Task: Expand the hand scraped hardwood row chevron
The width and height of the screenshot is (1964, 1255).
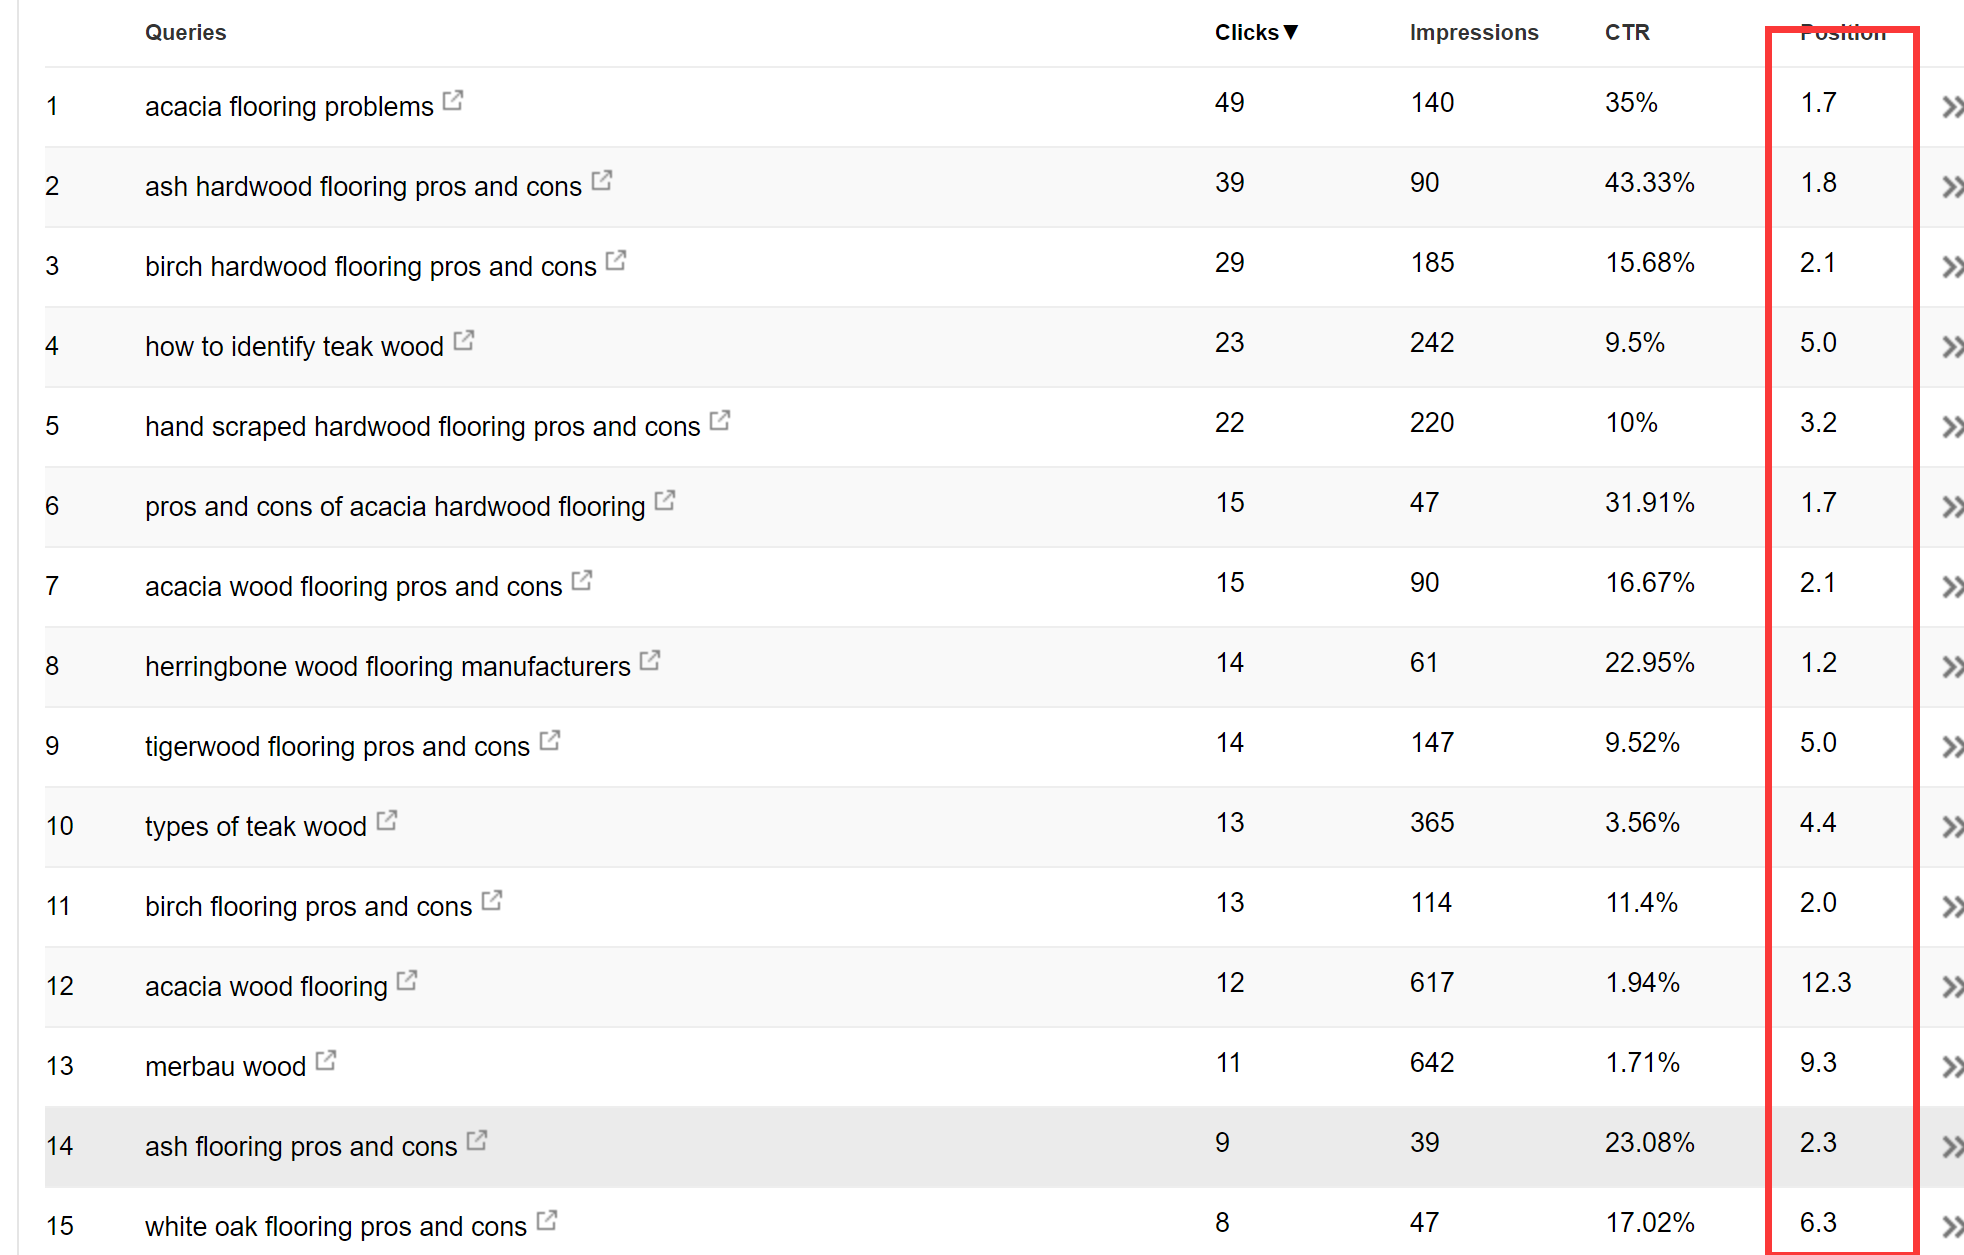Action: click(x=1952, y=426)
